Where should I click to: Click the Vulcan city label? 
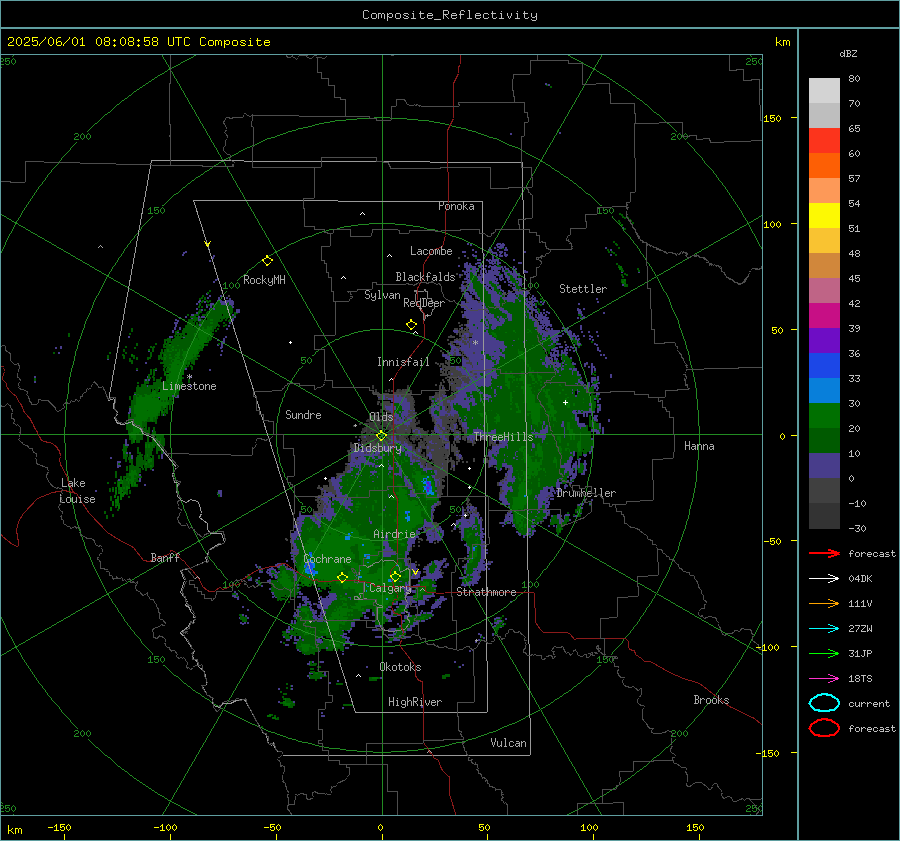point(508,743)
